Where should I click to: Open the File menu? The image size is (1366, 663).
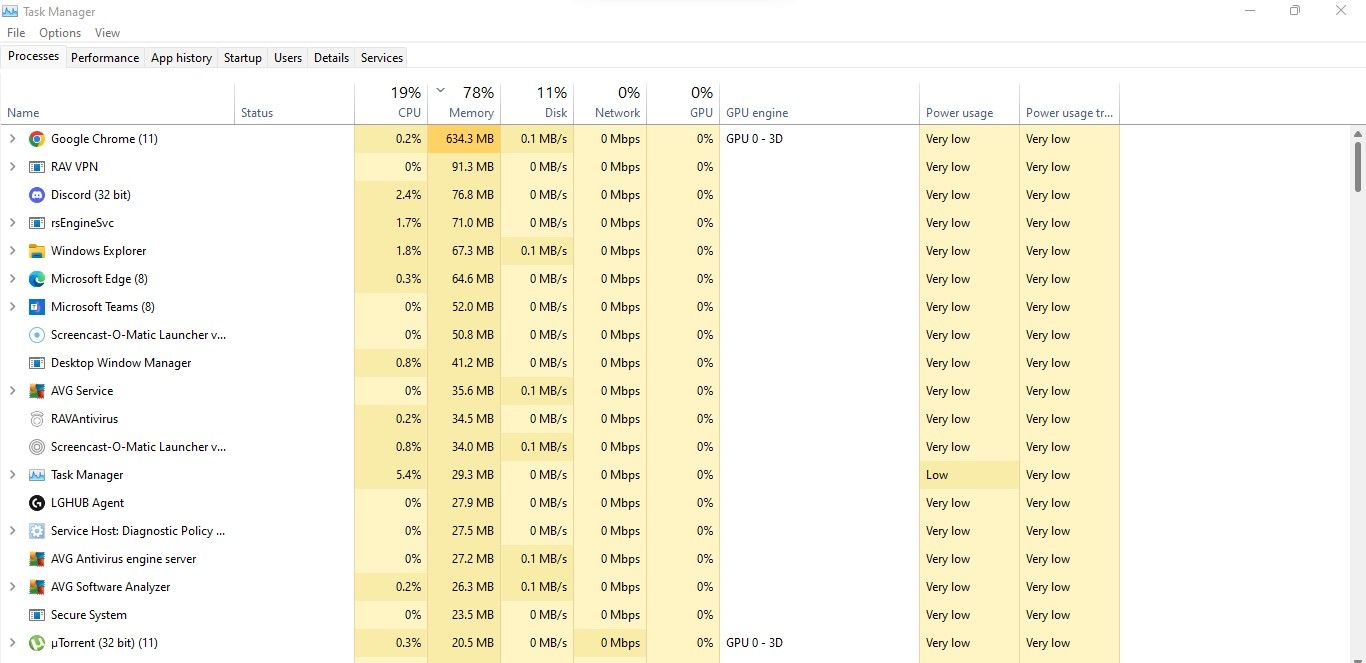click(x=16, y=33)
